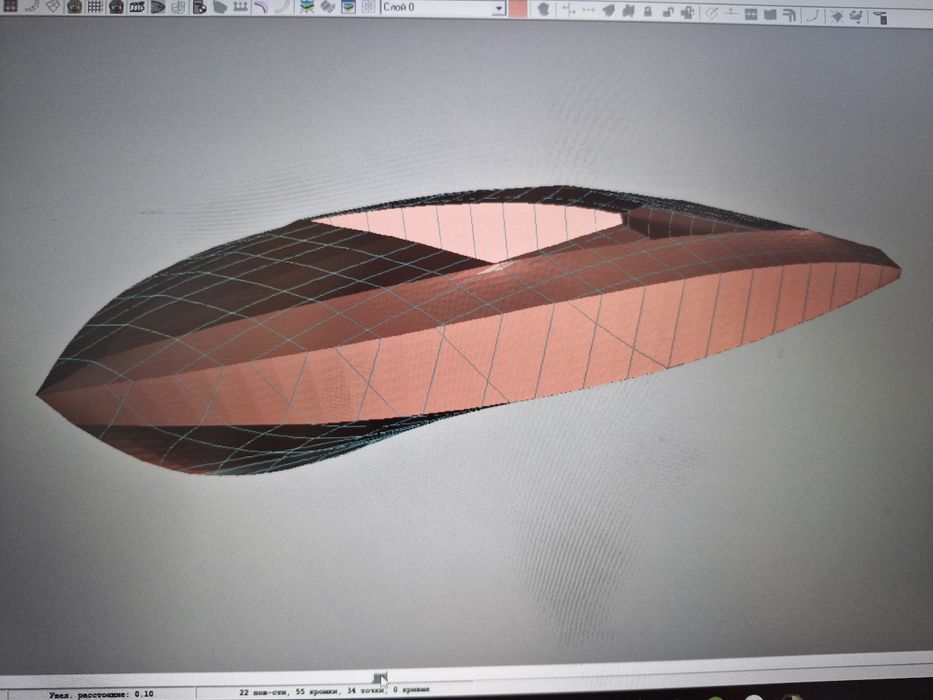Open the salmon layer color swatch

(518, 9)
